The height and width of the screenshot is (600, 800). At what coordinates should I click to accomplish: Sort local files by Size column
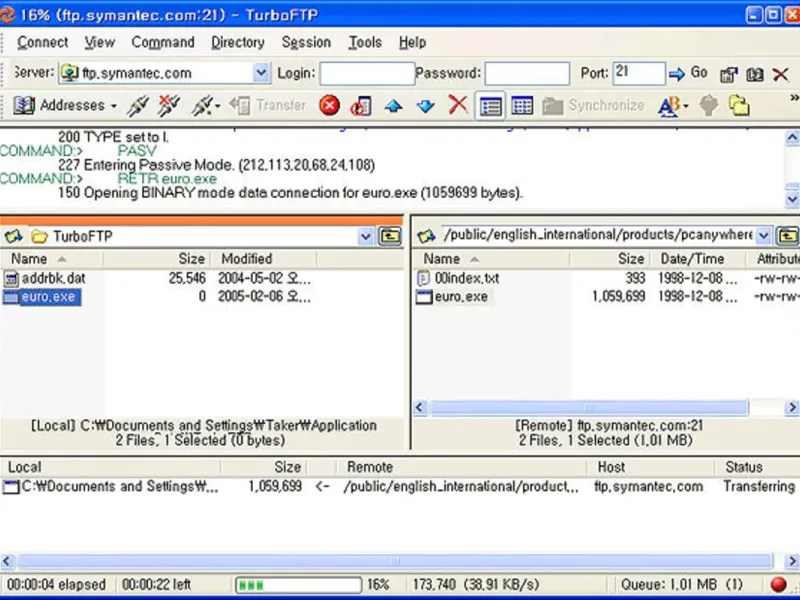(x=157, y=259)
